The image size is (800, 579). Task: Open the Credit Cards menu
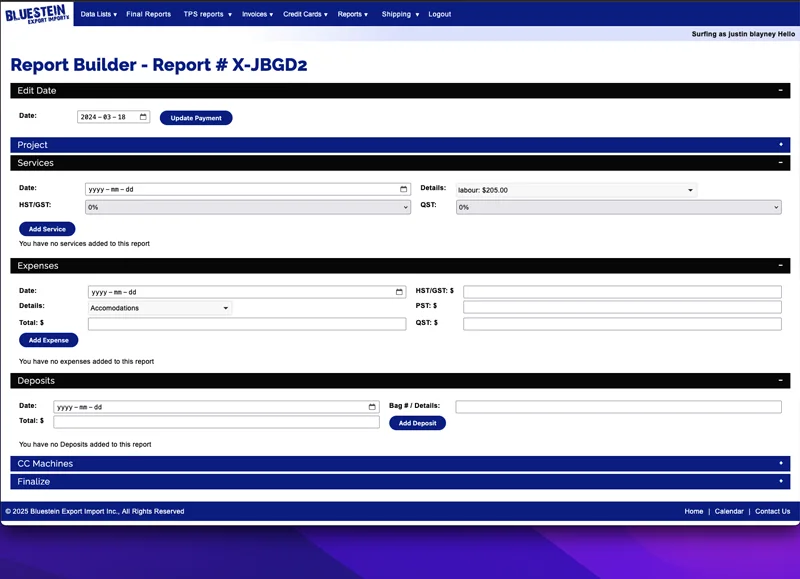pos(305,14)
